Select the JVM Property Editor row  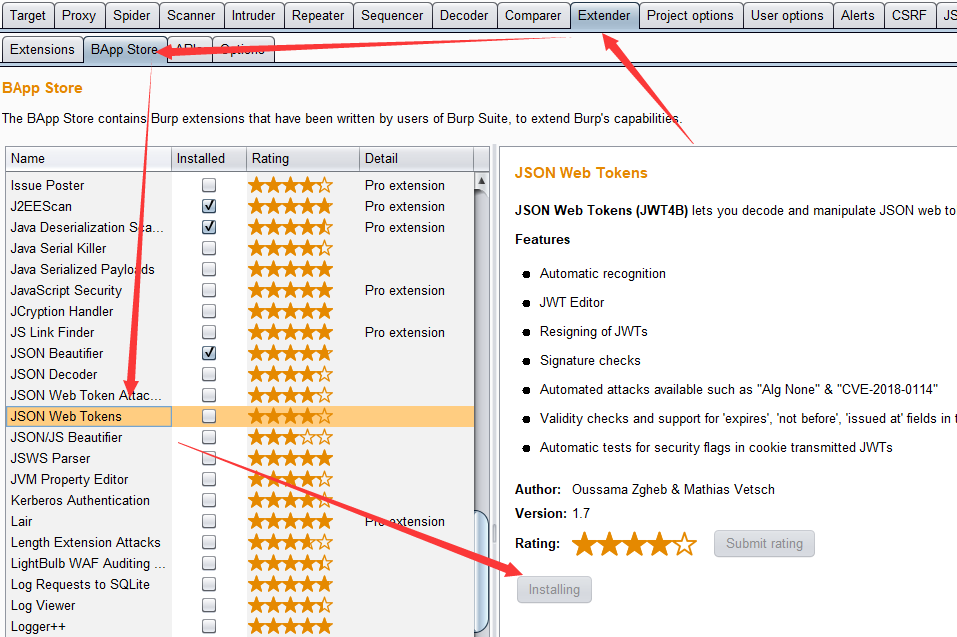(x=240, y=480)
